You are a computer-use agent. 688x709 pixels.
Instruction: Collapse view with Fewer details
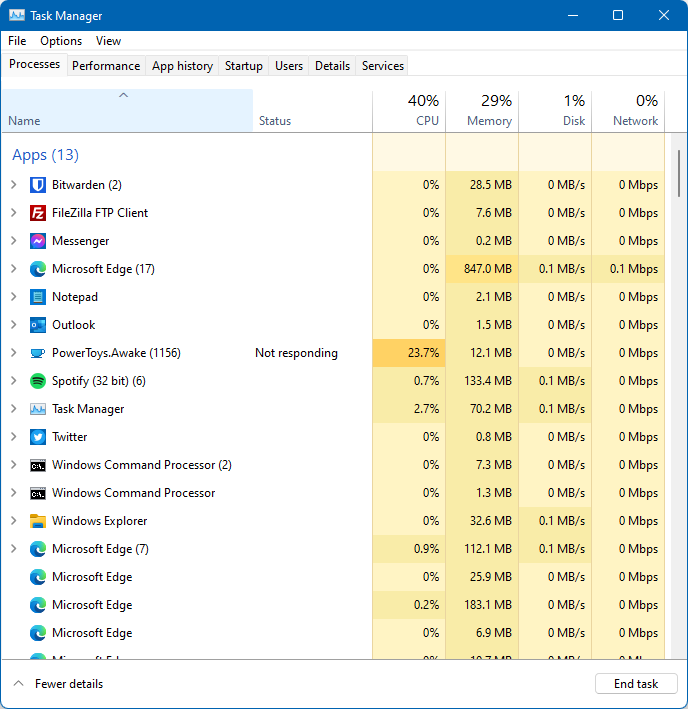pyautogui.click(x=59, y=684)
